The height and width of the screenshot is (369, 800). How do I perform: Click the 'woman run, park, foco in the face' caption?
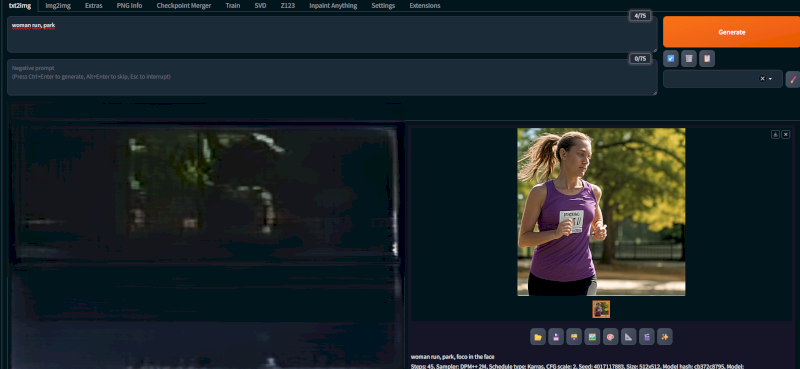[453, 357]
